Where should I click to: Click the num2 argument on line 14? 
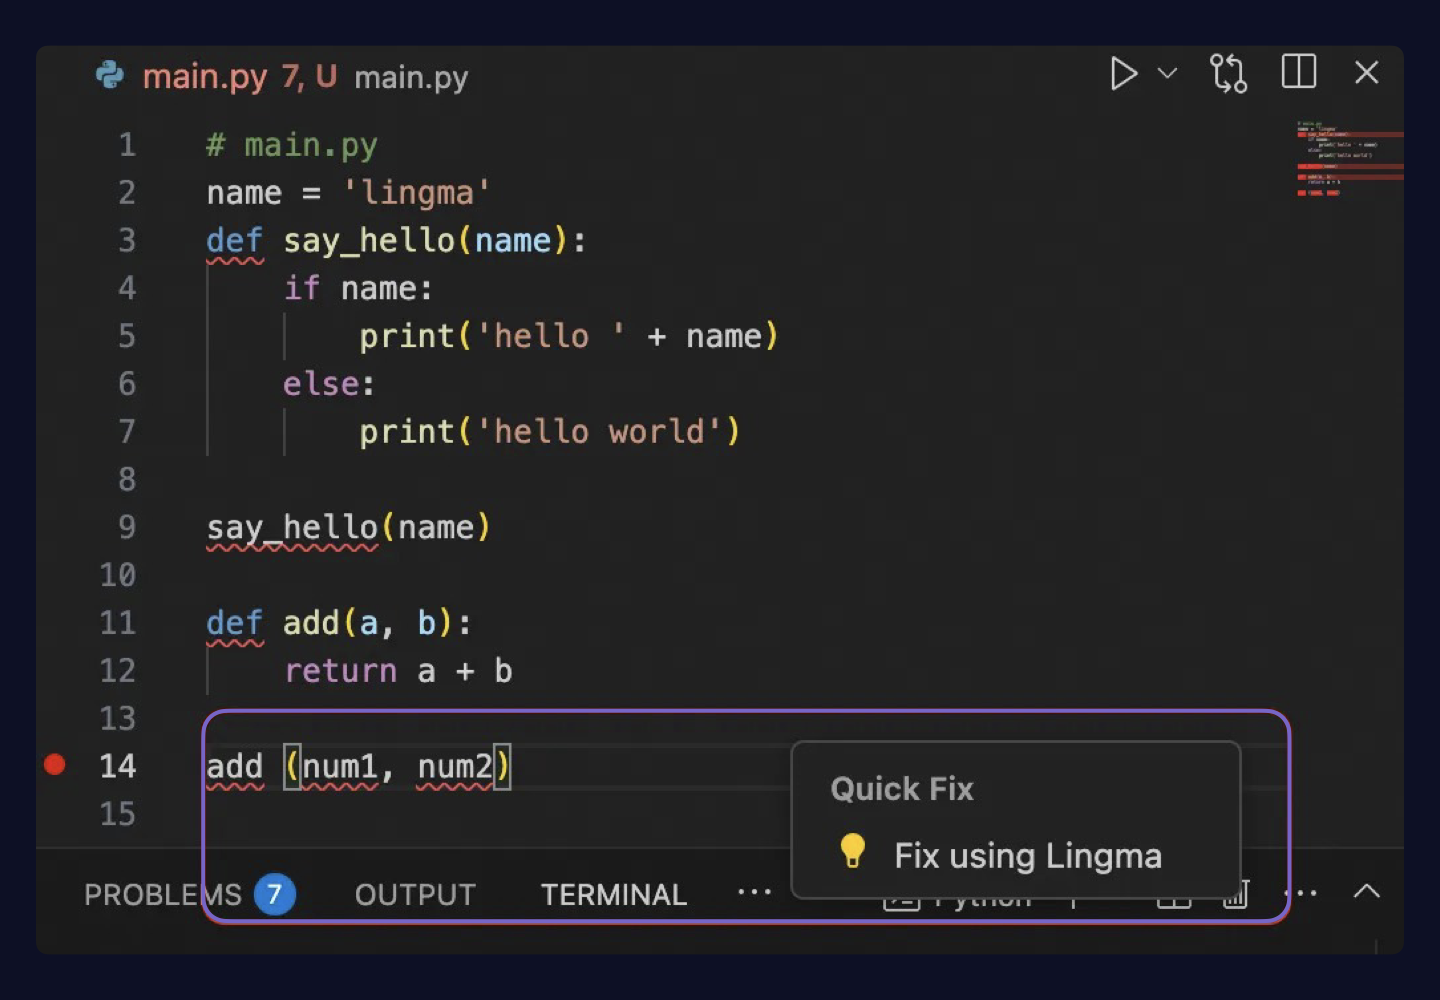(x=455, y=767)
